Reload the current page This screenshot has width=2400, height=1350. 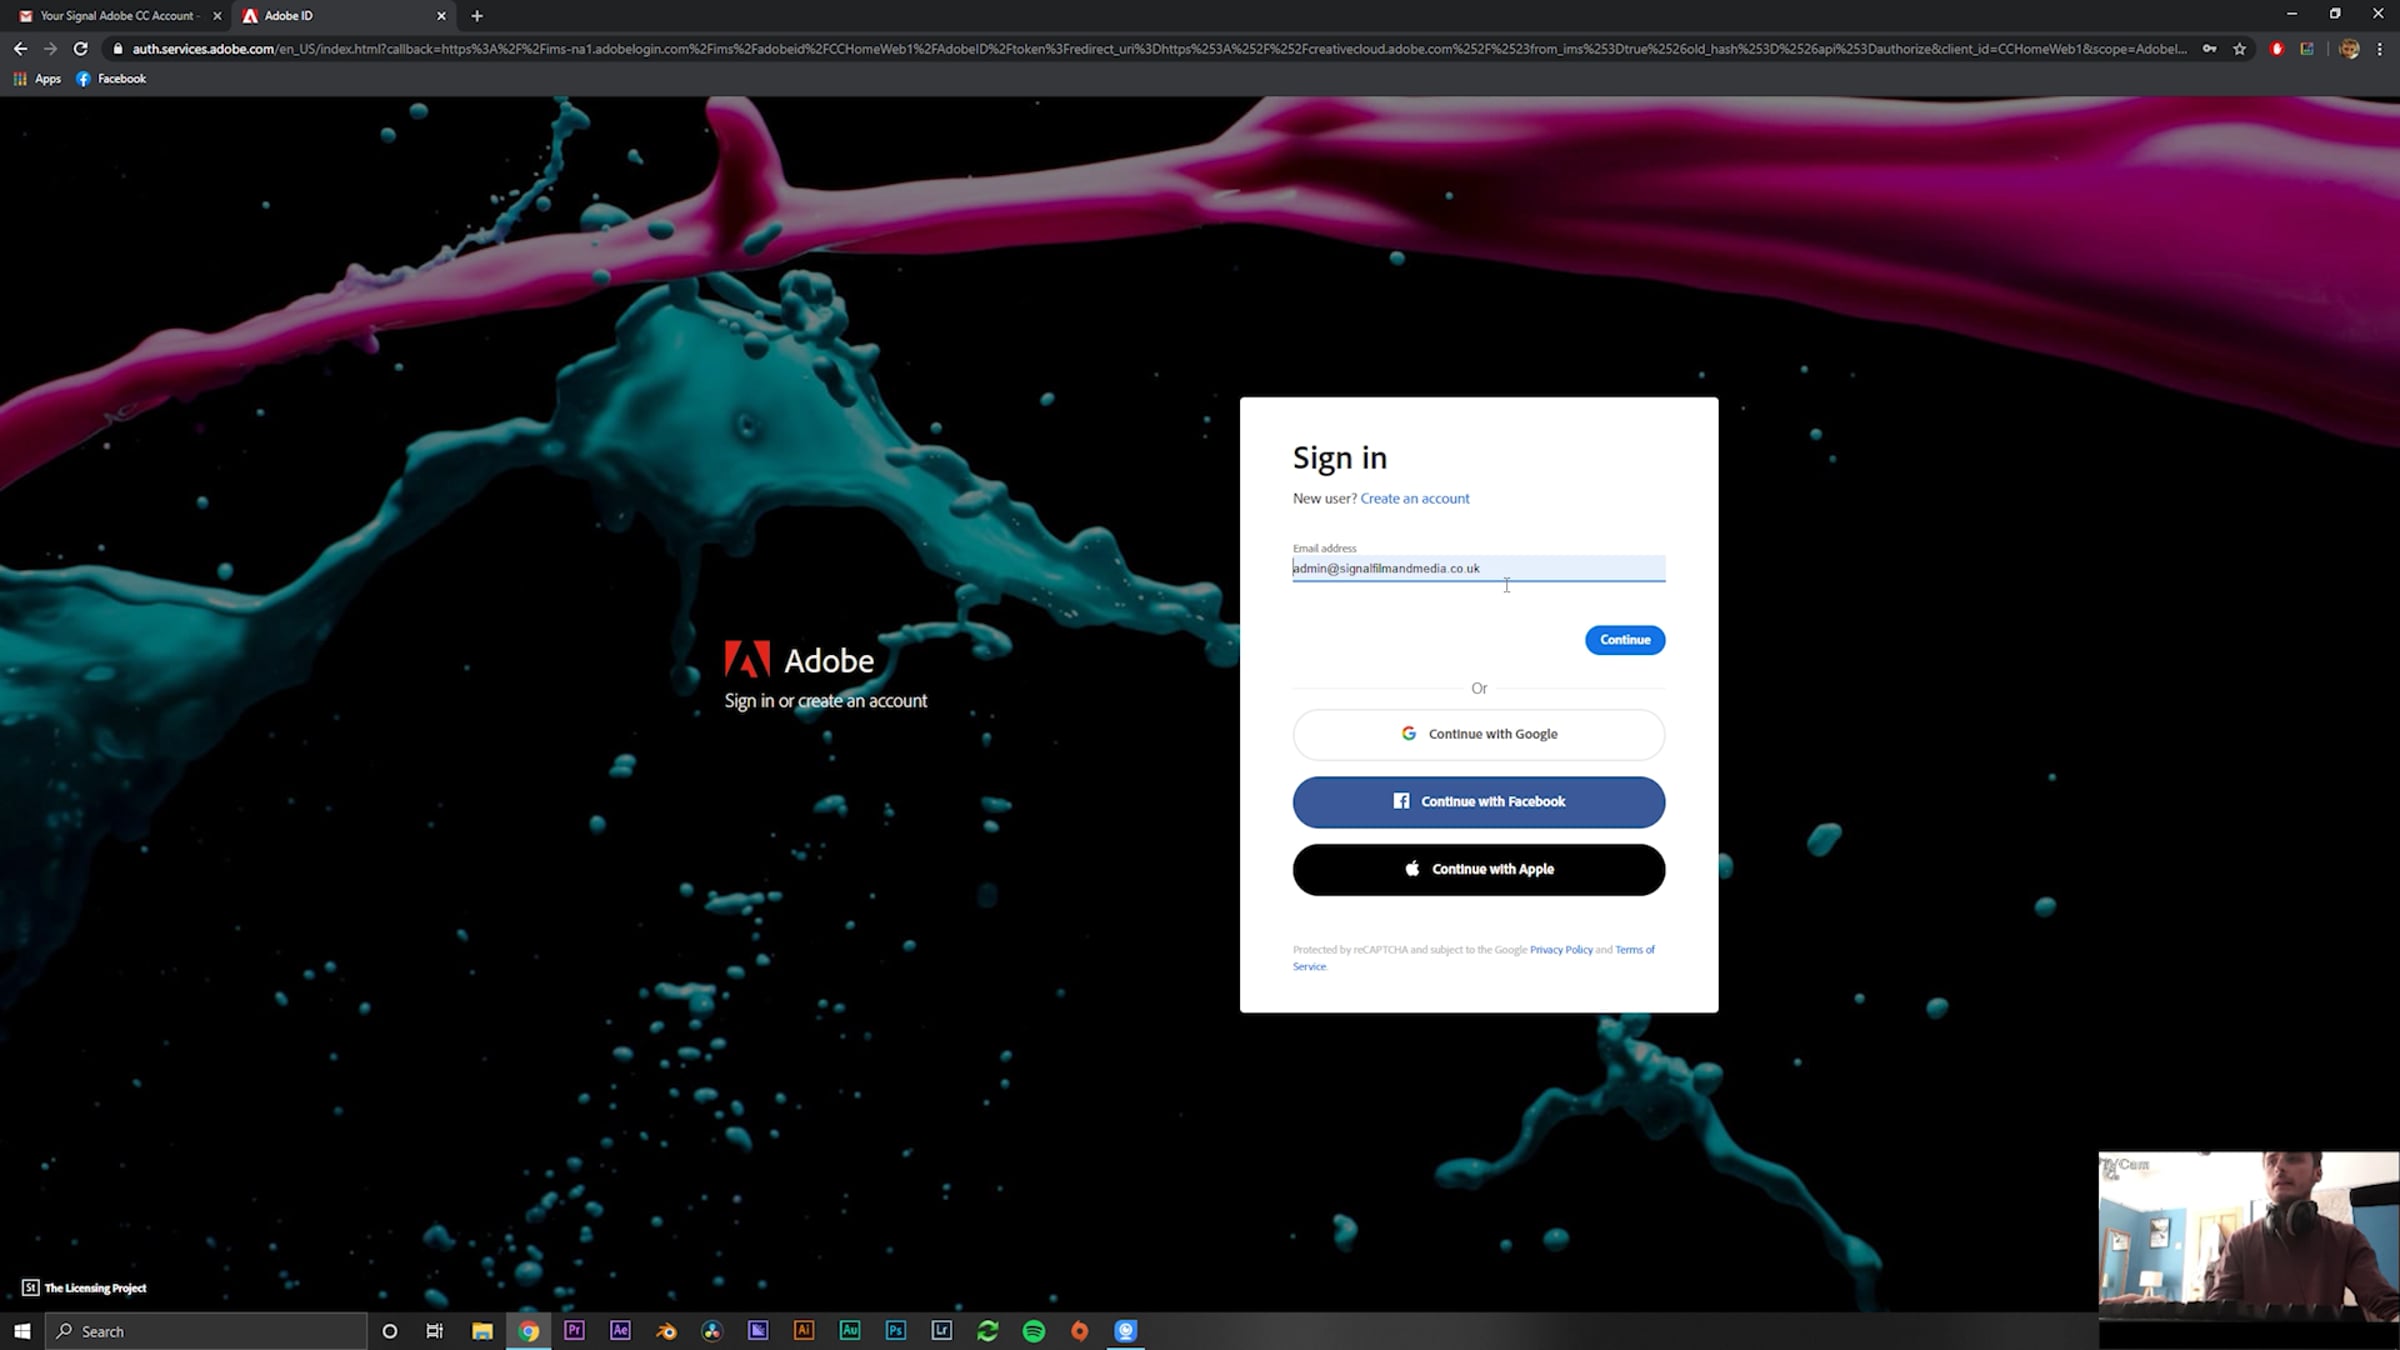coord(81,48)
